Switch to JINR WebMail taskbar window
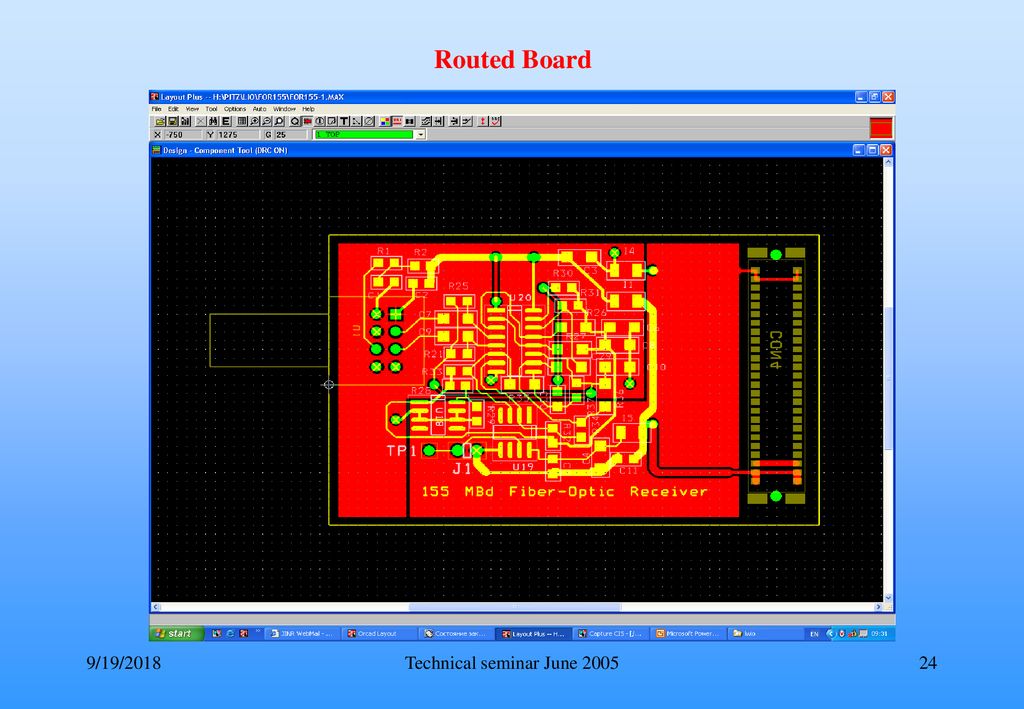This screenshot has width=1024, height=709. tap(302, 633)
